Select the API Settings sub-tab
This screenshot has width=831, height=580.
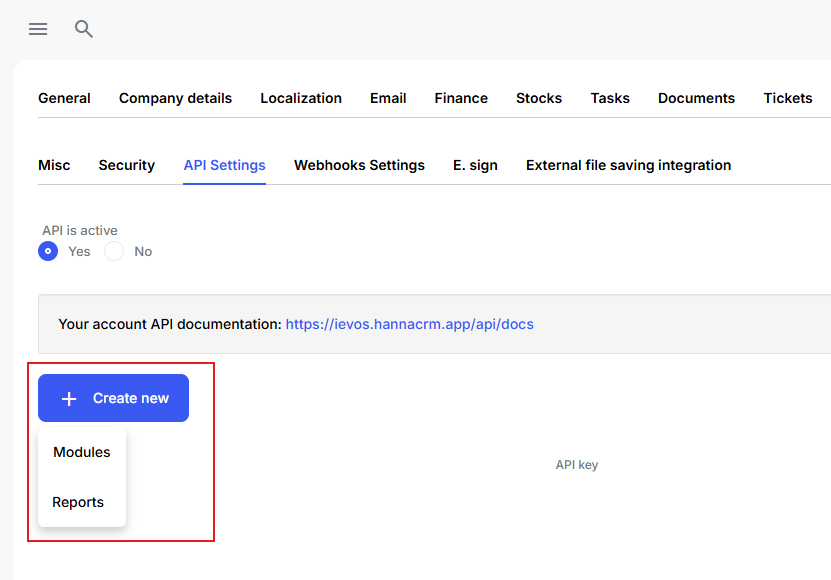[x=225, y=165]
